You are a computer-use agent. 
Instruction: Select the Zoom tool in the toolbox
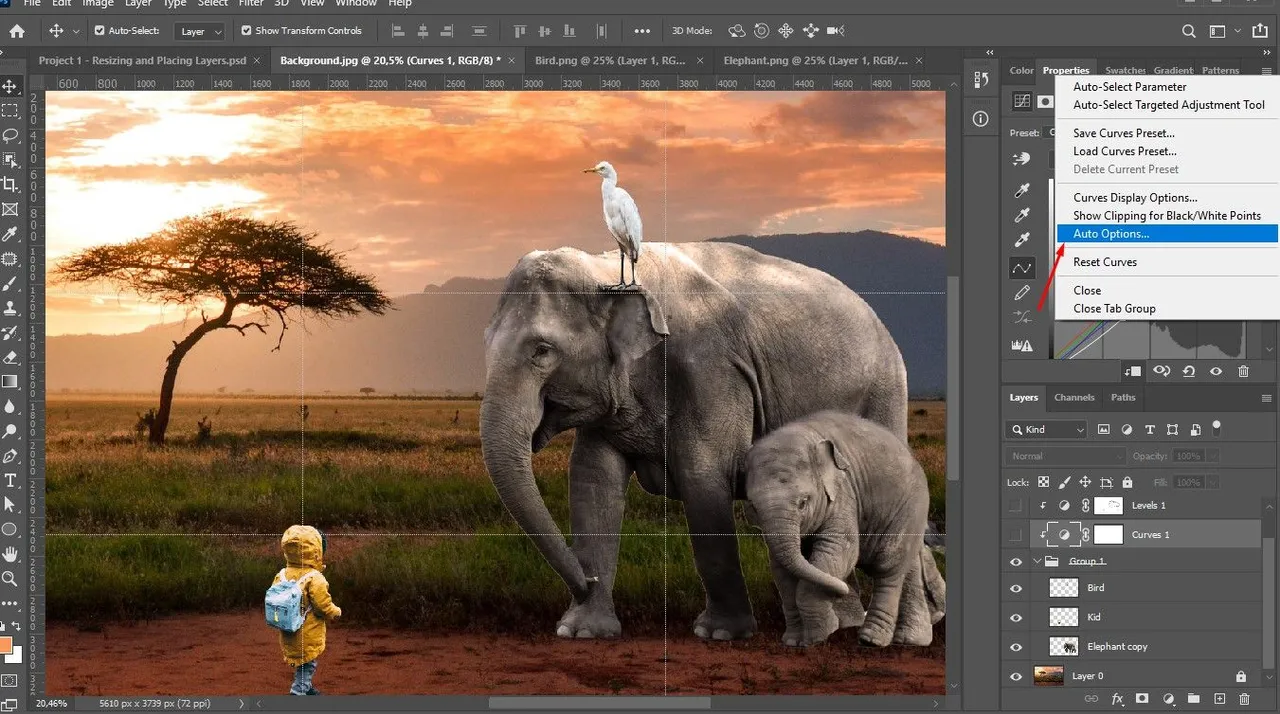click(11, 578)
